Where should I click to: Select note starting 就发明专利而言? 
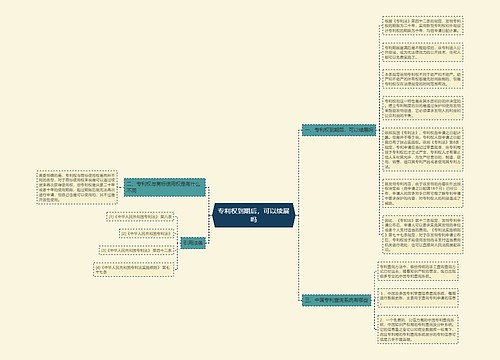click(423, 193)
